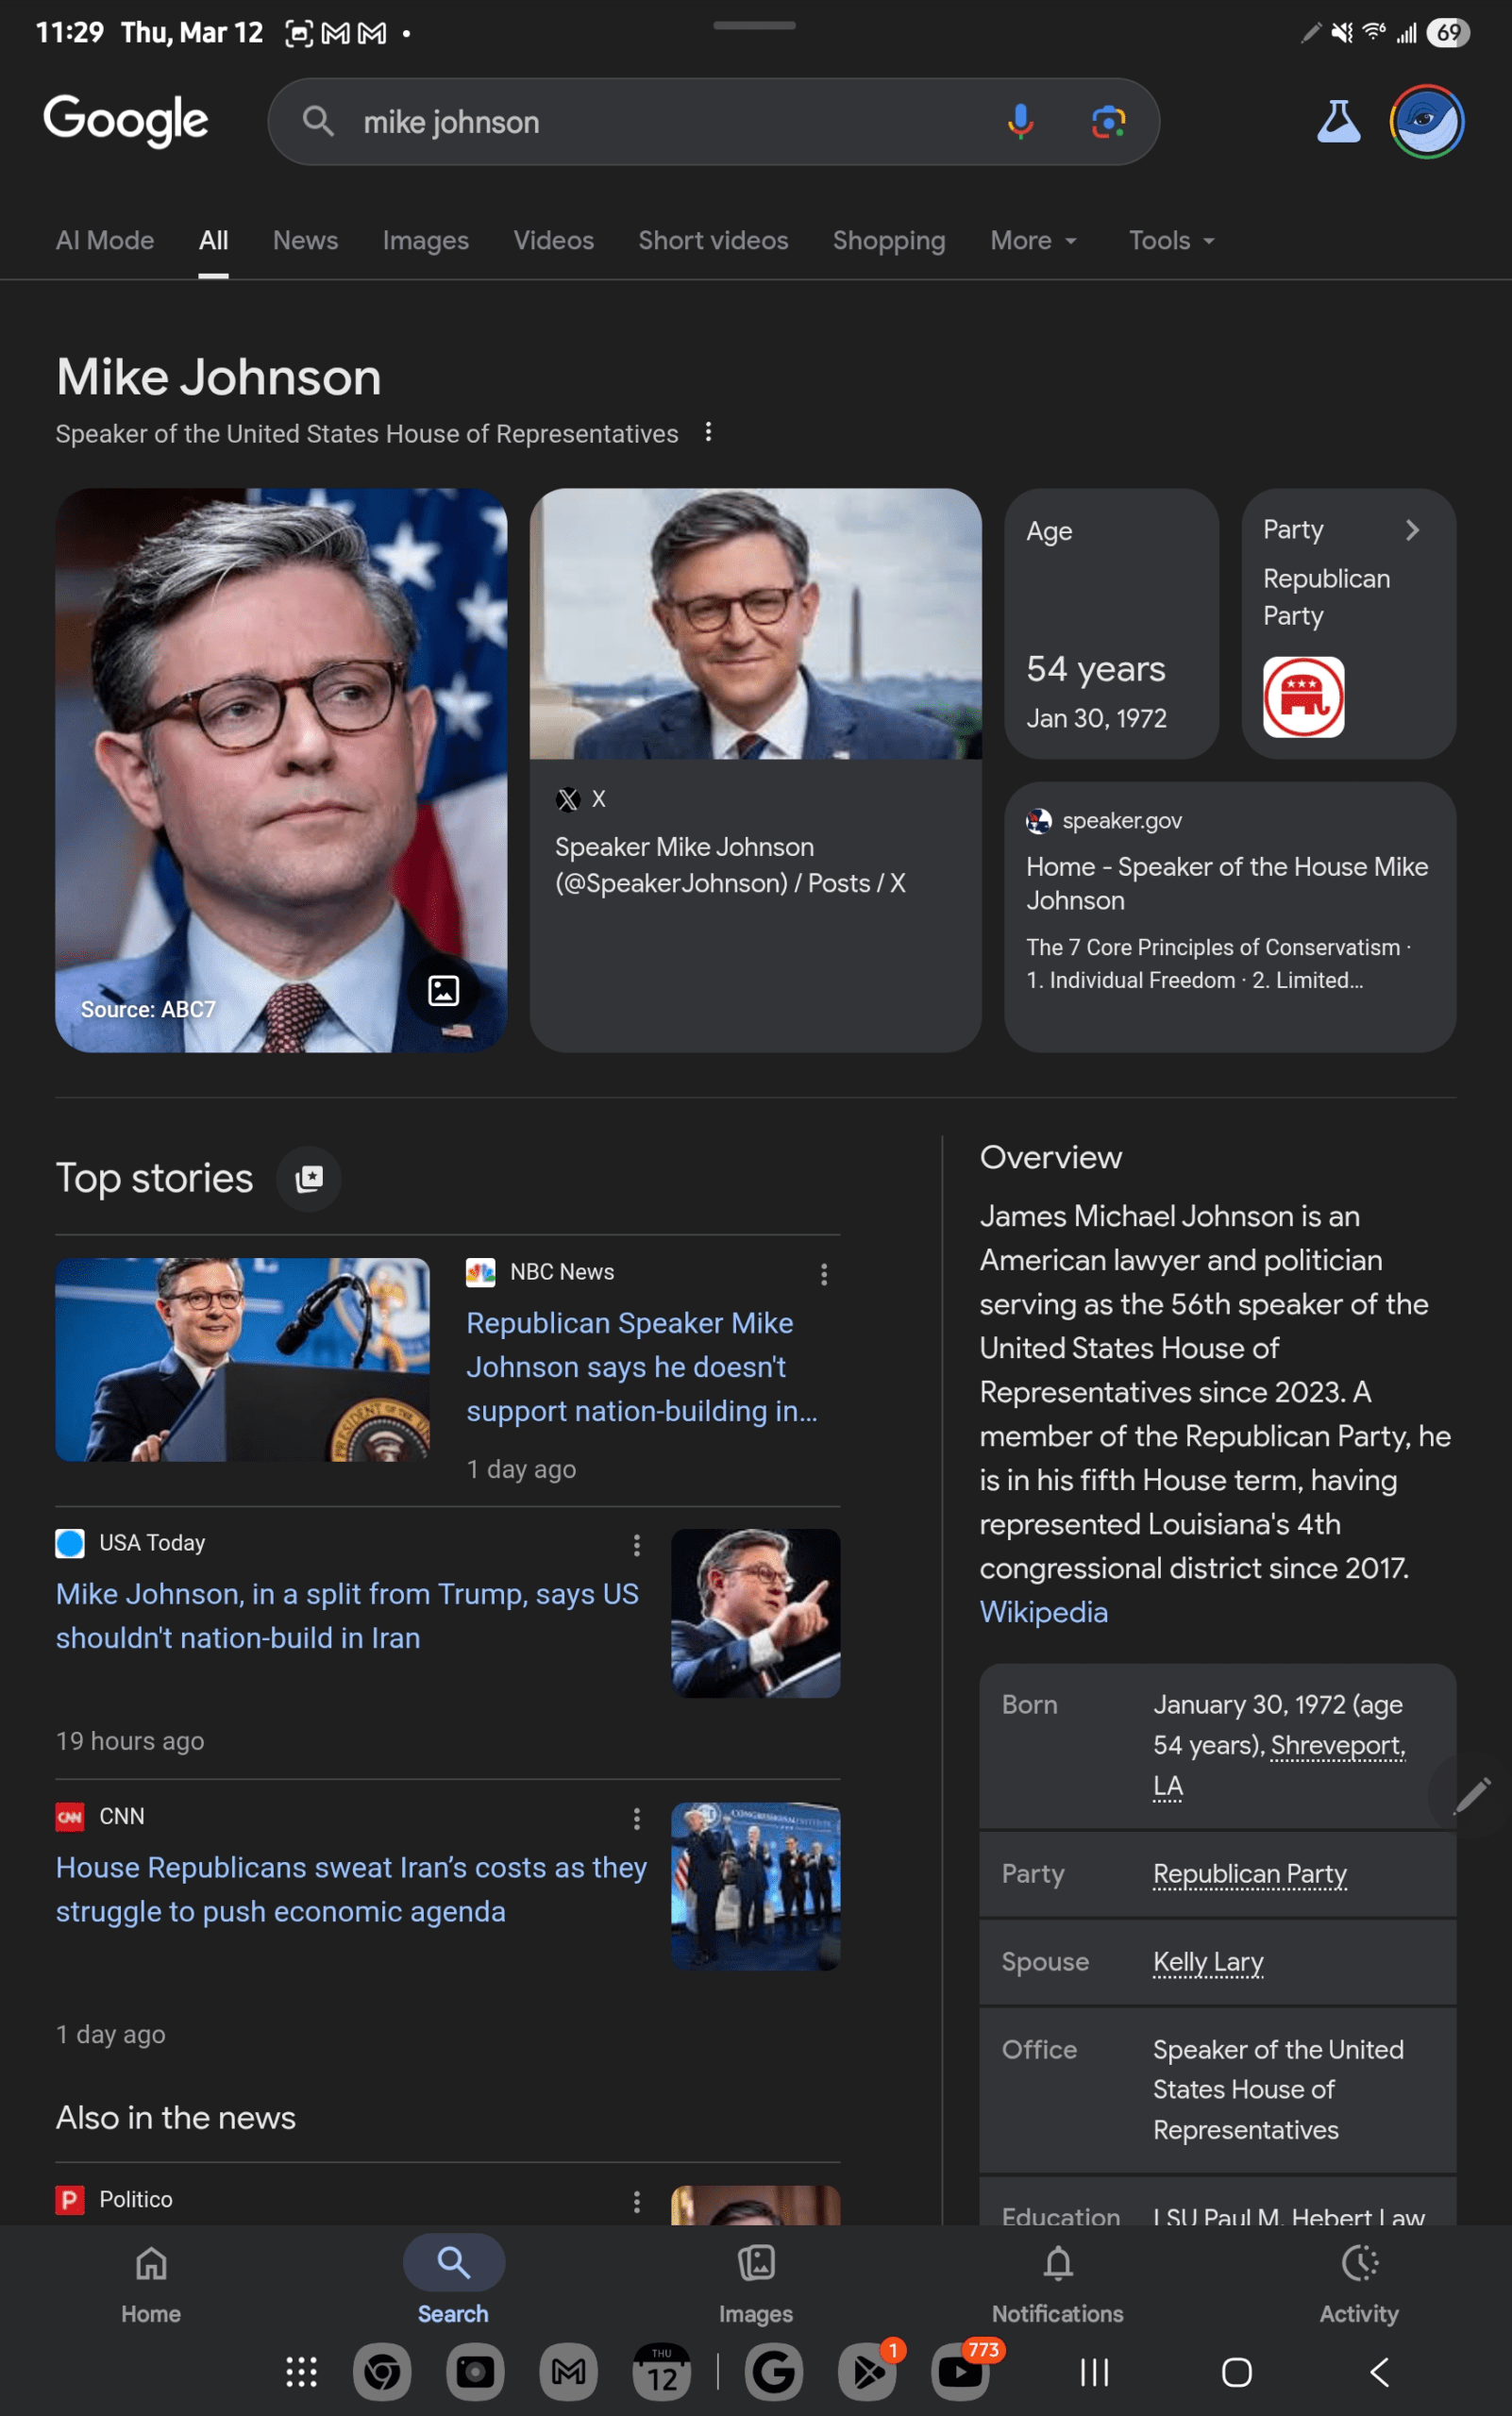Switch to the News tab
Viewport: 1512px width, 2416px height.
tap(305, 241)
